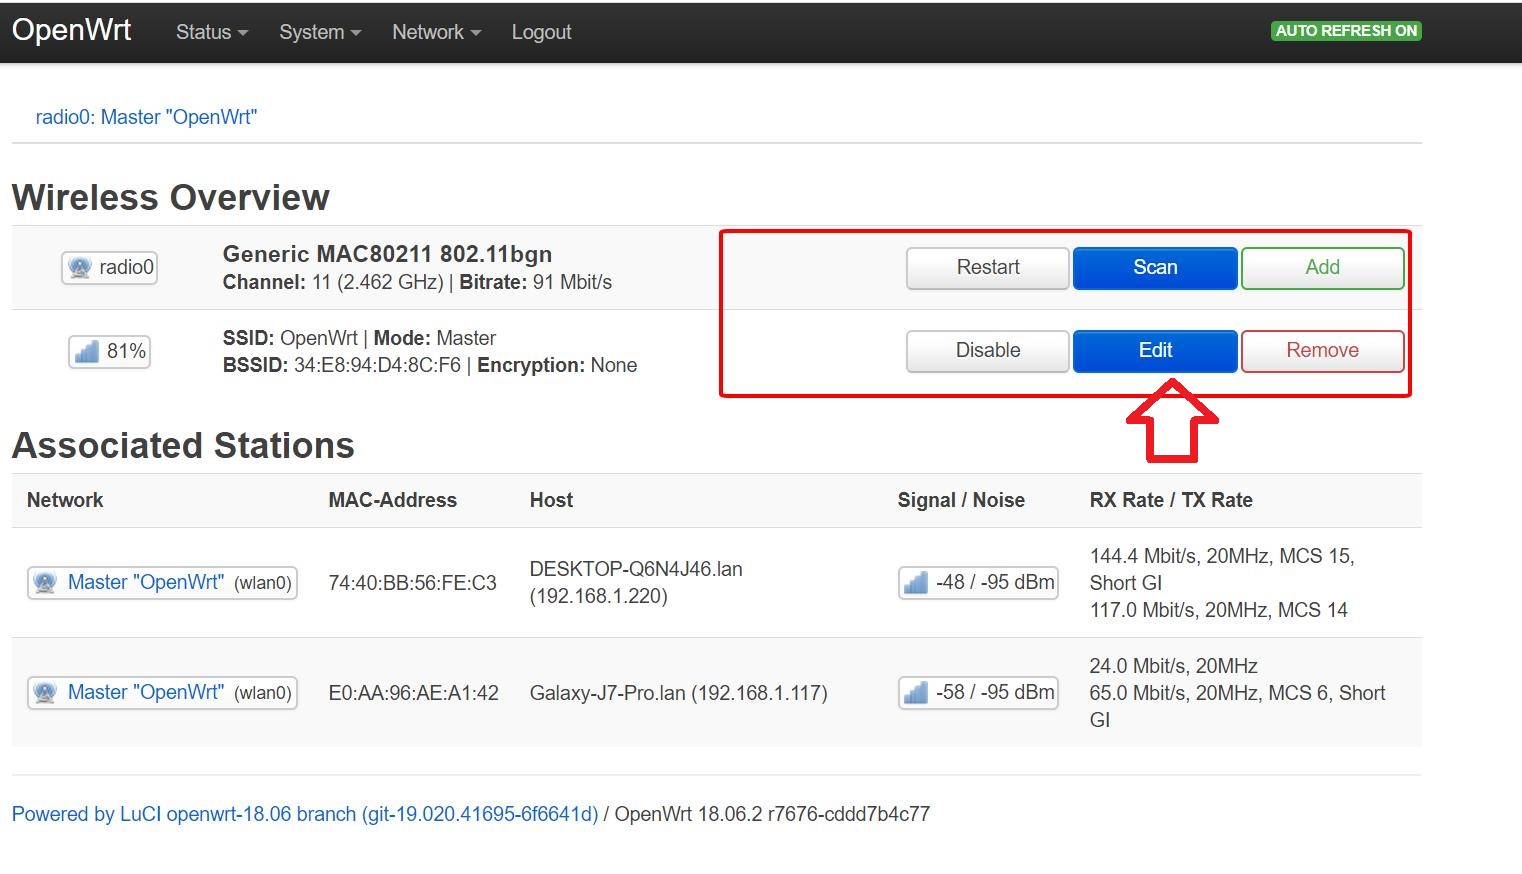Open the Status dropdown menu
Viewport: 1522px width, 874px height.
[x=211, y=32]
